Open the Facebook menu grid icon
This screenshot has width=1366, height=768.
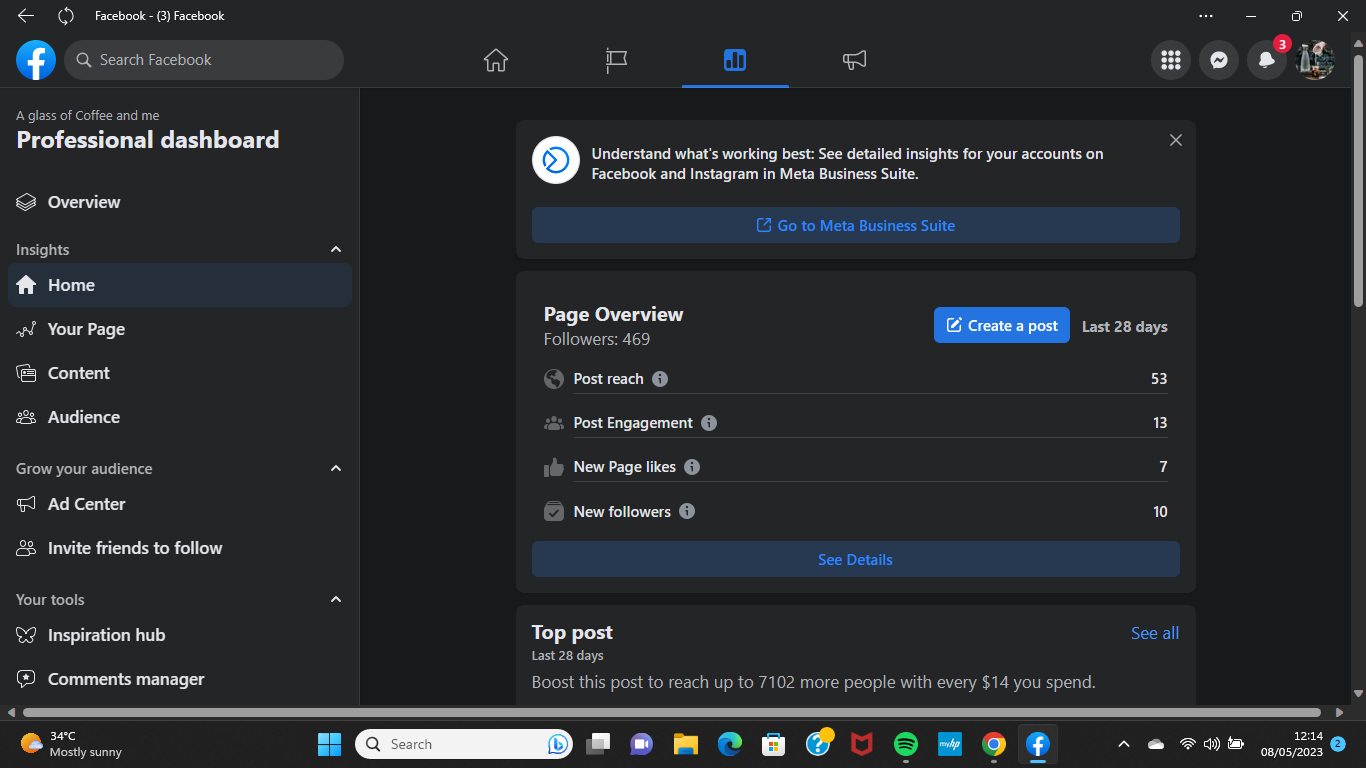1171,60
